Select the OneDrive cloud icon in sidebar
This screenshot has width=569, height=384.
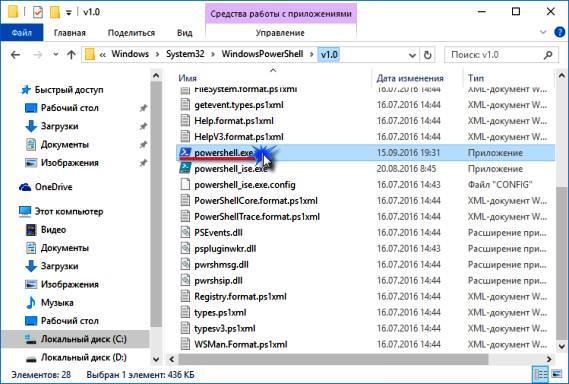point(25,187)
